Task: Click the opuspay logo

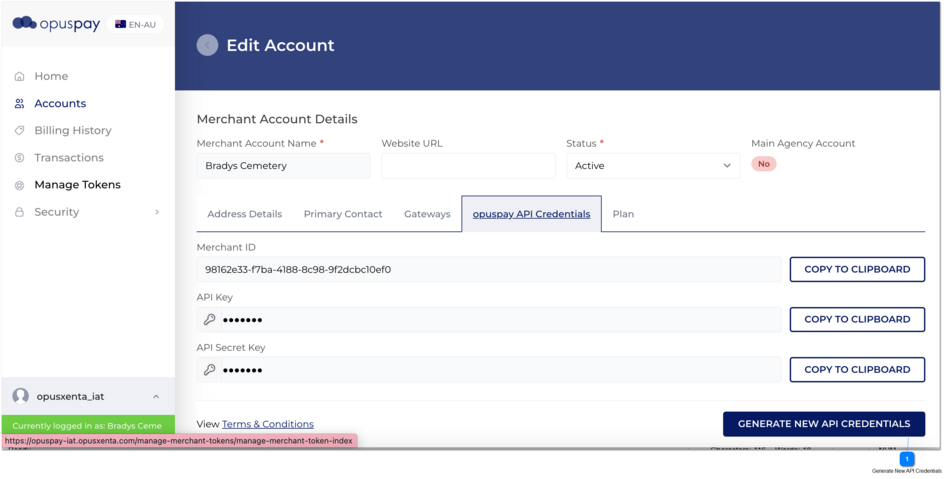Action: coord(56,24)
